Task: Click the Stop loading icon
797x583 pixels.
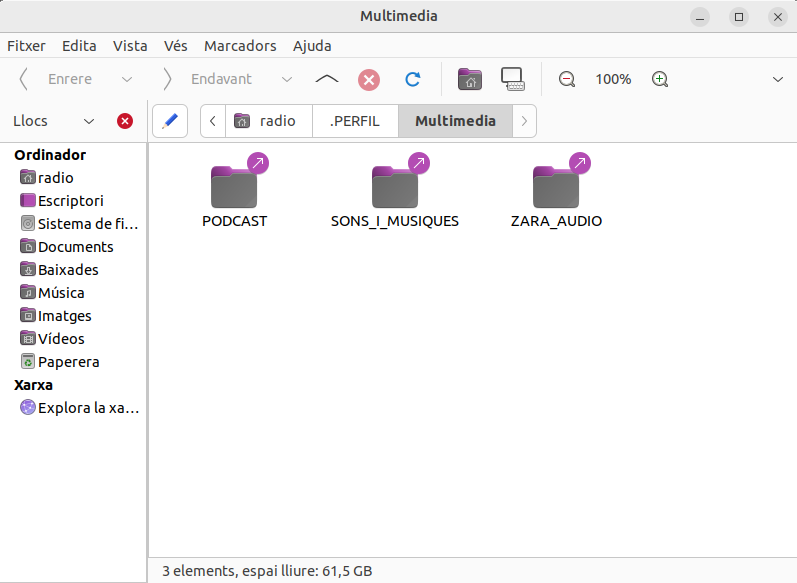Action: point(369,79)
